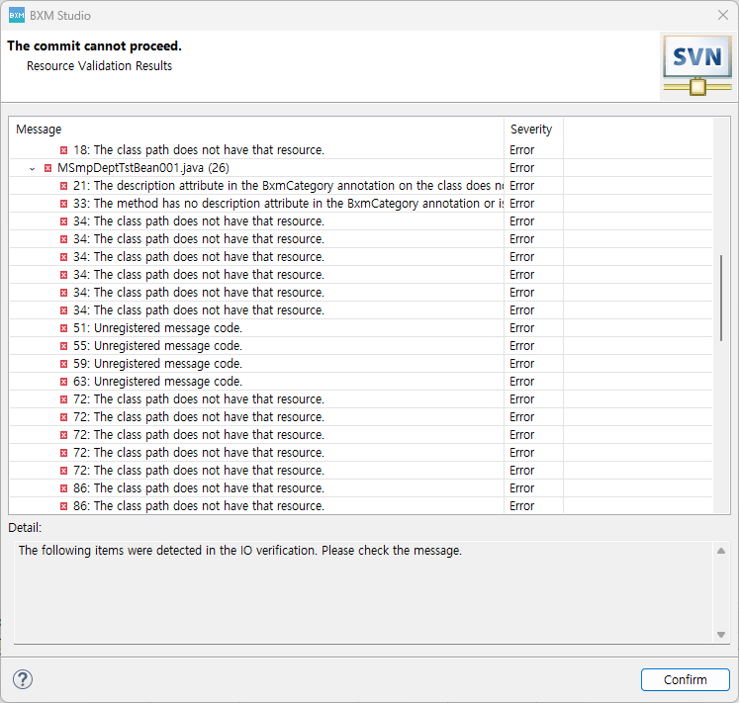Click the error icon on line 18 row
This screenshot has width=739, height=703.
[x=64, y=150]
